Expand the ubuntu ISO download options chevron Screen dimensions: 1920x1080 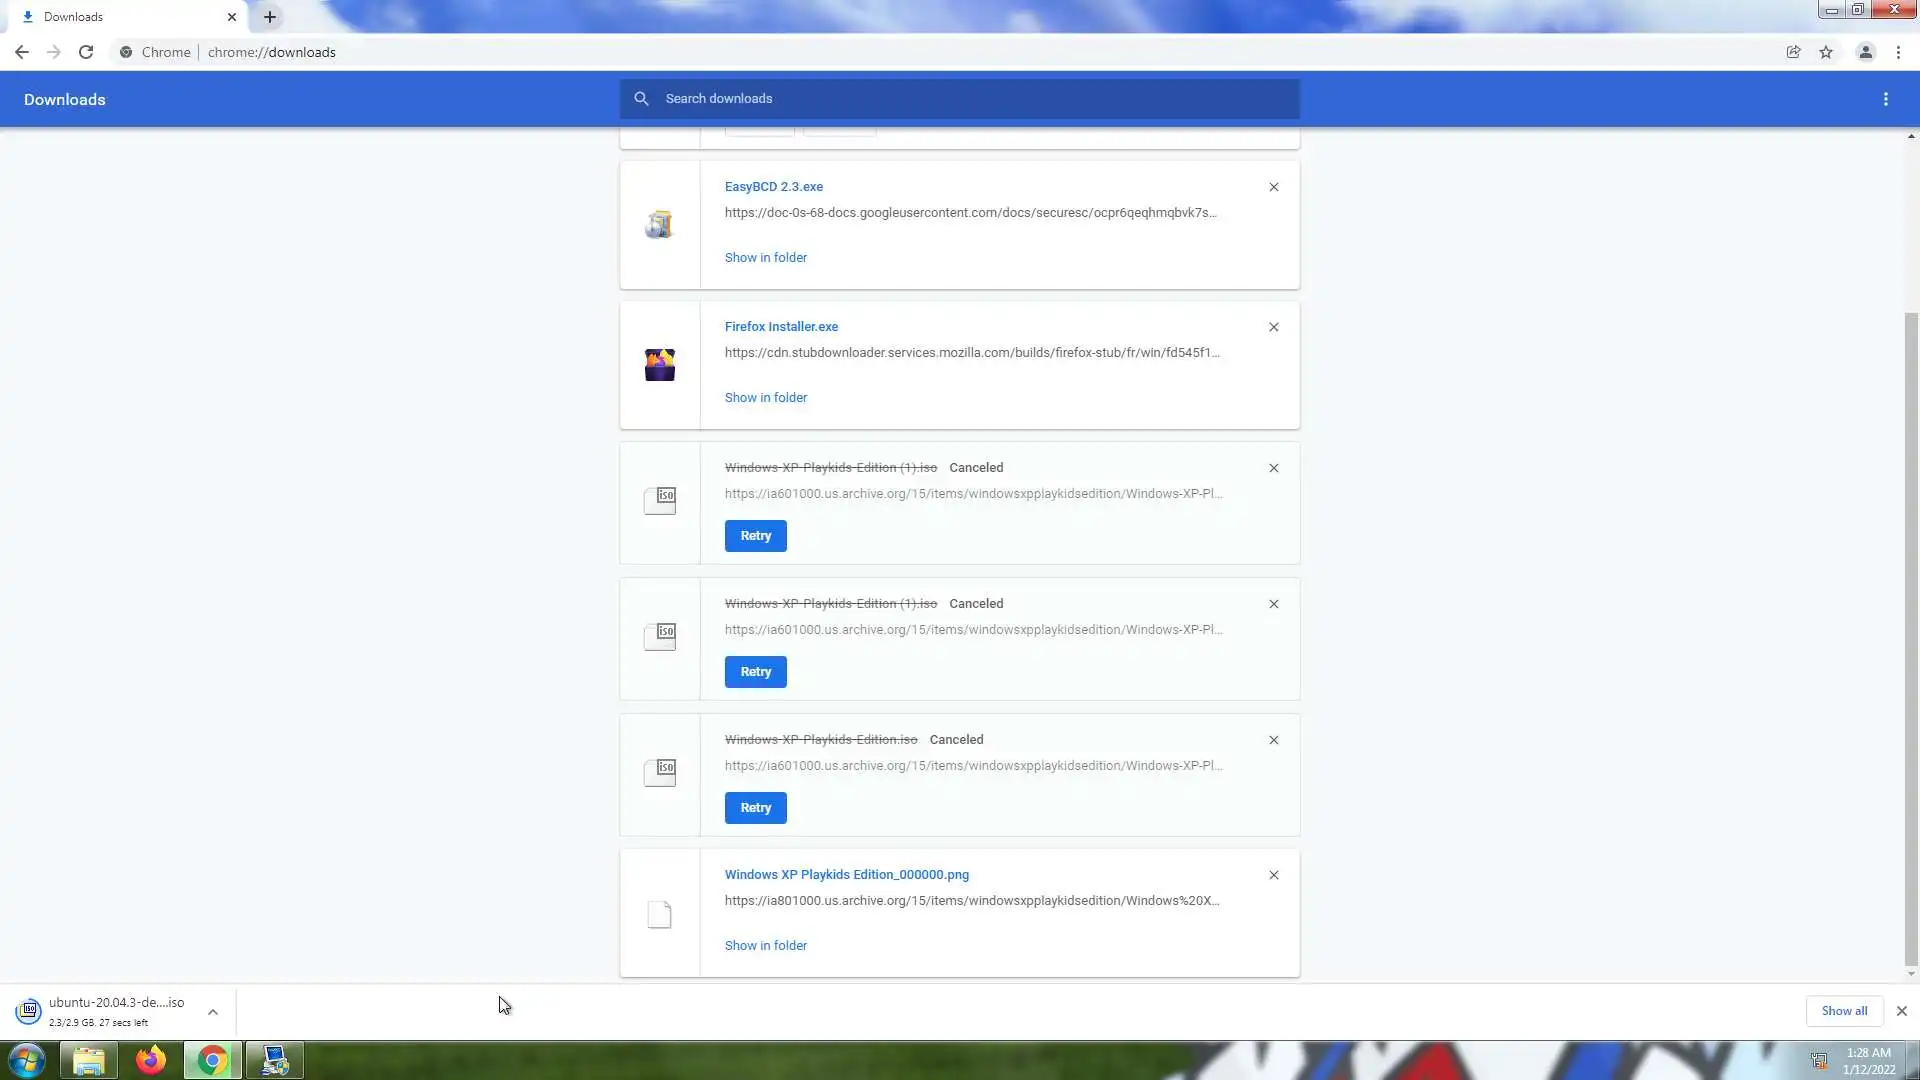click(213, 1012)
